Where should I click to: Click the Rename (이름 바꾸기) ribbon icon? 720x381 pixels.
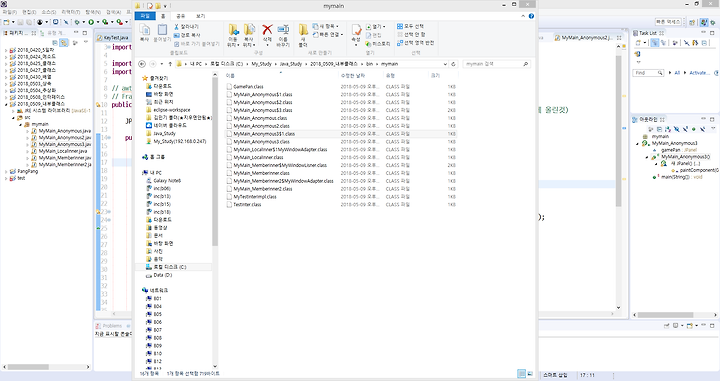pyautogui.click(x=283, y=30)
